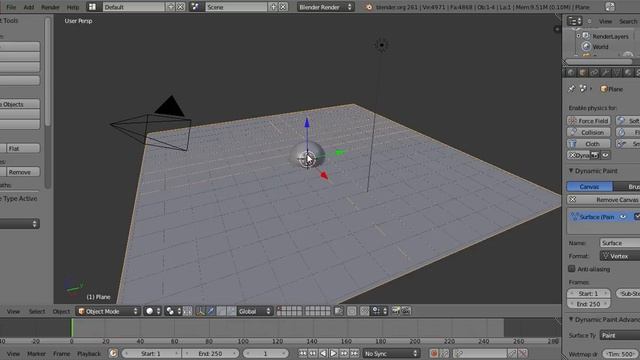Image resolution: width=640 pixels, height=360 pixels.
Task: Open viewport shading mode selector
Action: [x=153, y=311]
